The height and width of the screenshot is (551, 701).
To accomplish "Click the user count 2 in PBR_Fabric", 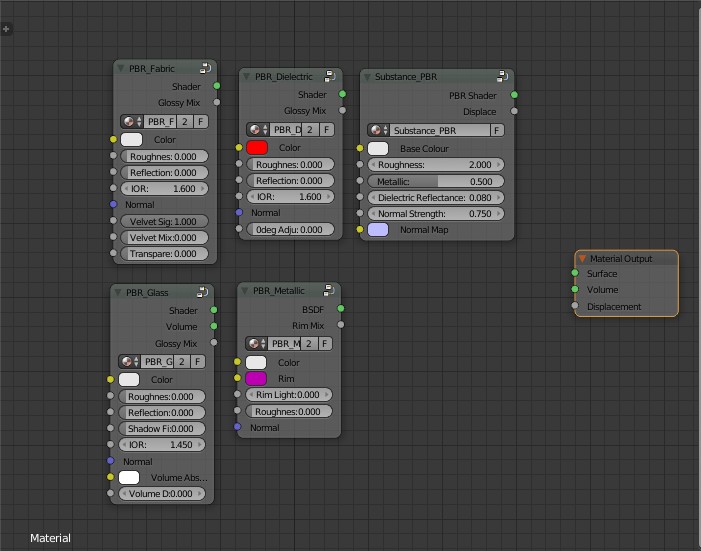I will [185, 122].
